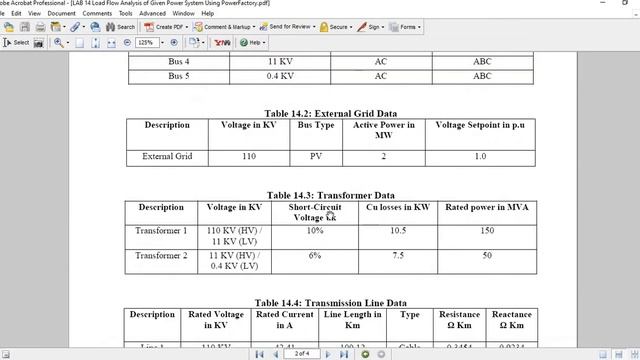This screenshot has height=360, width=640.
Task: Click the zoom out minus button
Action: coord(127,42)
